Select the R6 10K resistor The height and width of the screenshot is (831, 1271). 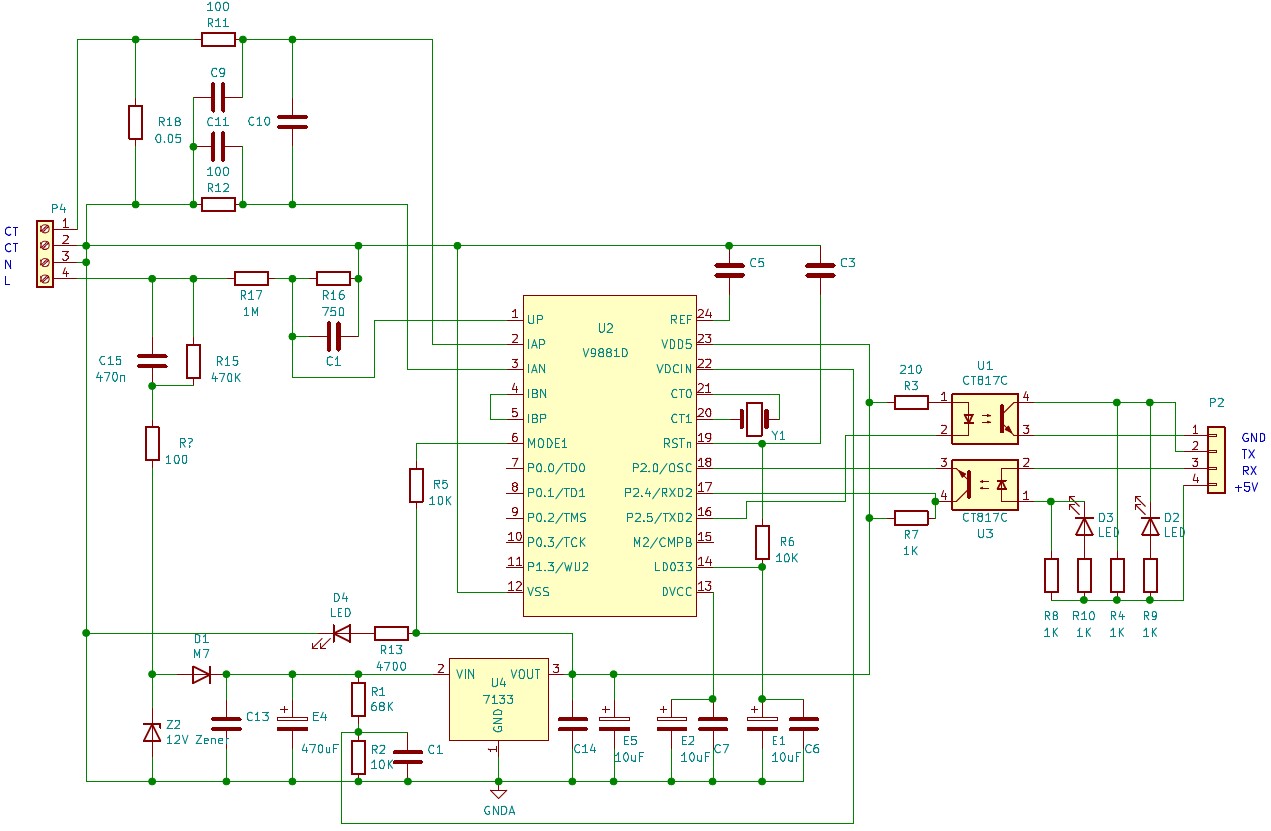pos(762,541)
